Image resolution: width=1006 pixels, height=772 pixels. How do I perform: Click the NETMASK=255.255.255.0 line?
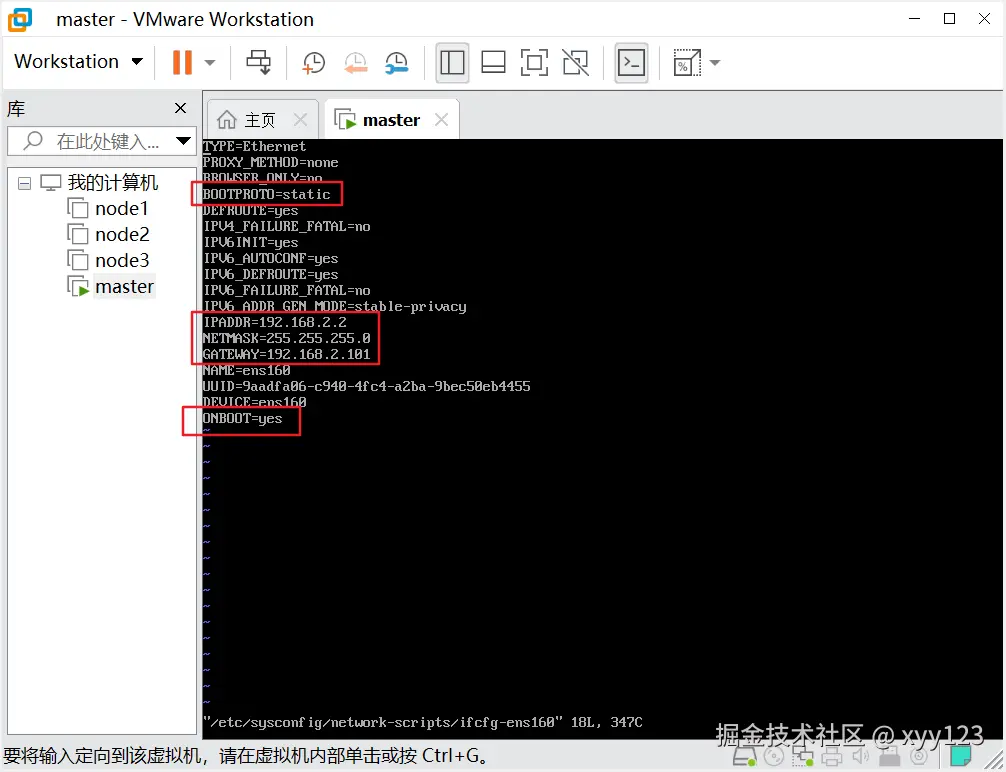tap(287, 338)
